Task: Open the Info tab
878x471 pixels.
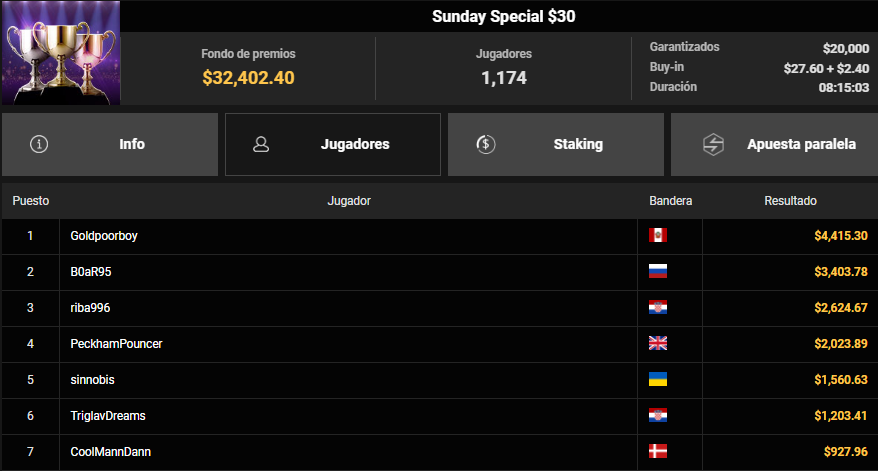Action: (x=110, y=144)
